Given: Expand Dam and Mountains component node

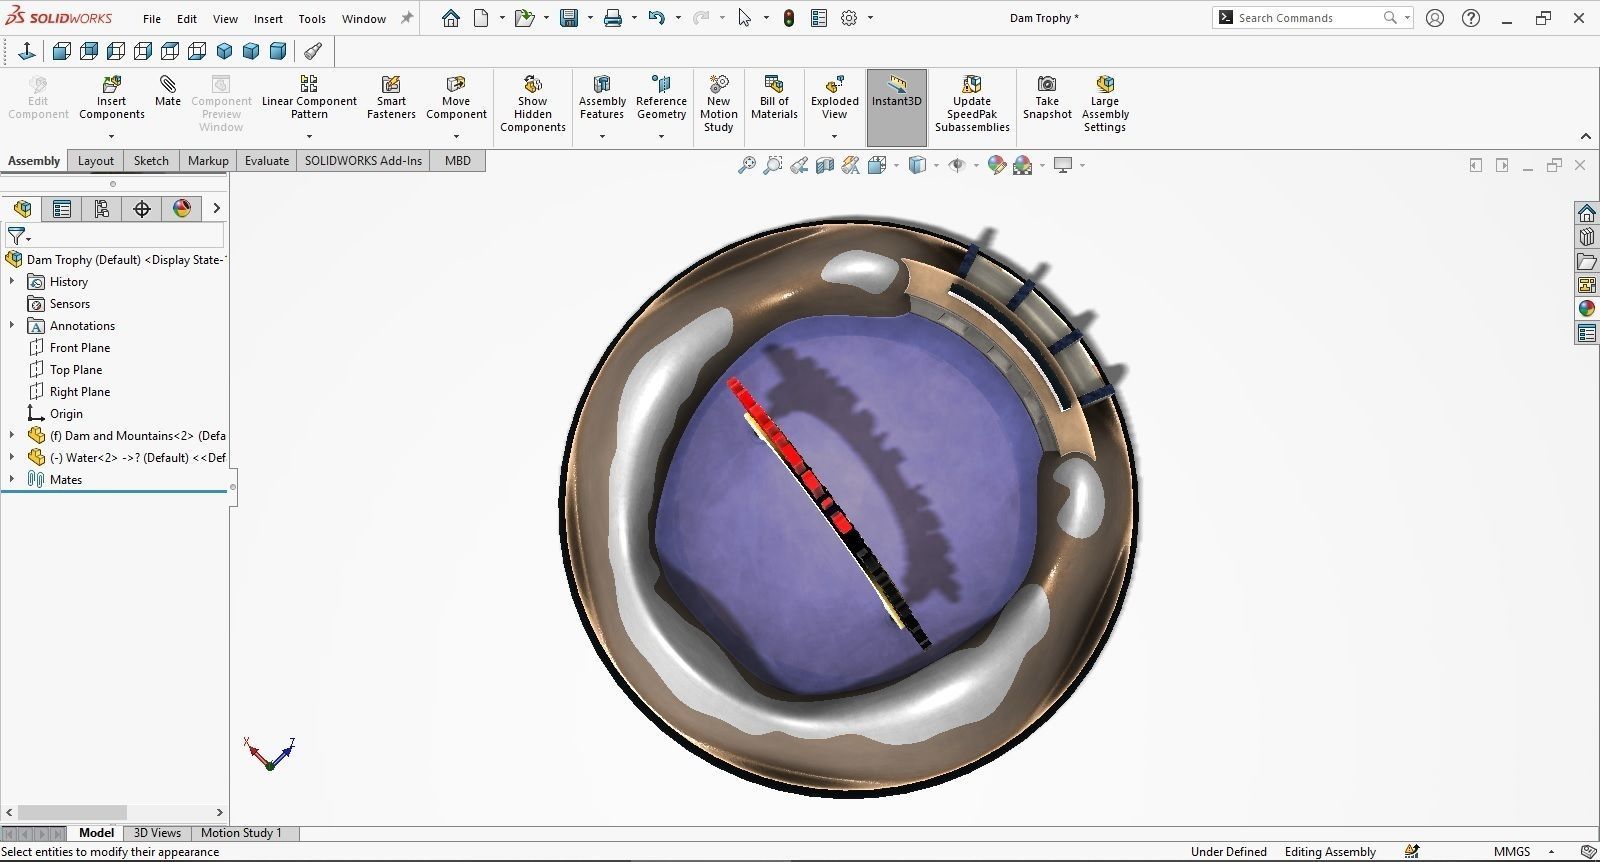Looking at the screenshot, I should coord(12,436).
